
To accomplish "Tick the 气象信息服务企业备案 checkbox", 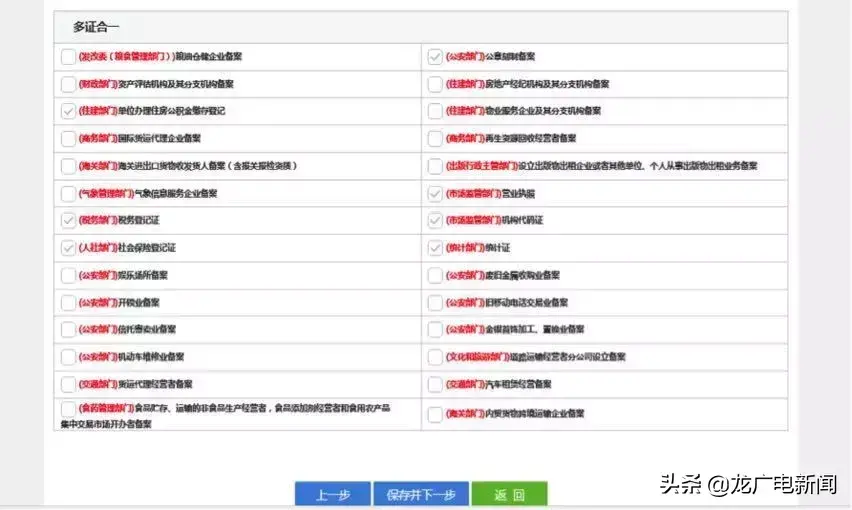I will coord(68,193).
